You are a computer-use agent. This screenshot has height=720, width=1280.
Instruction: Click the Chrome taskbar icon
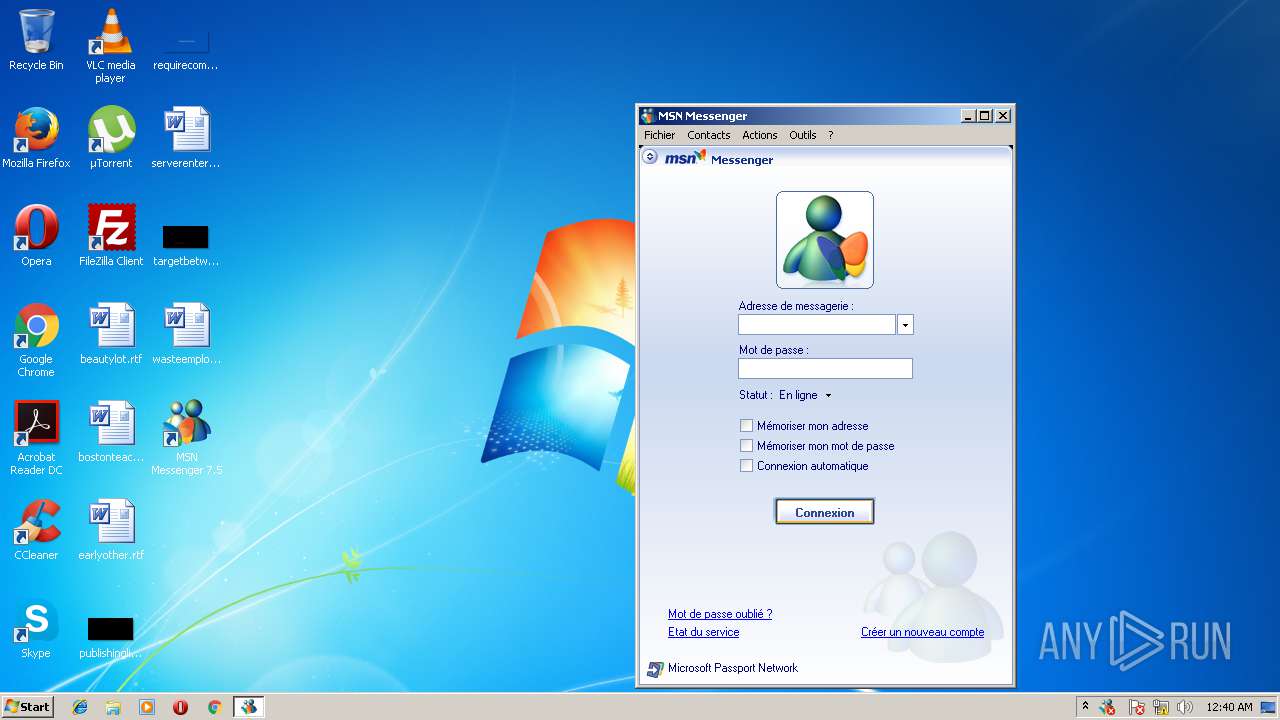coord(214,707)
